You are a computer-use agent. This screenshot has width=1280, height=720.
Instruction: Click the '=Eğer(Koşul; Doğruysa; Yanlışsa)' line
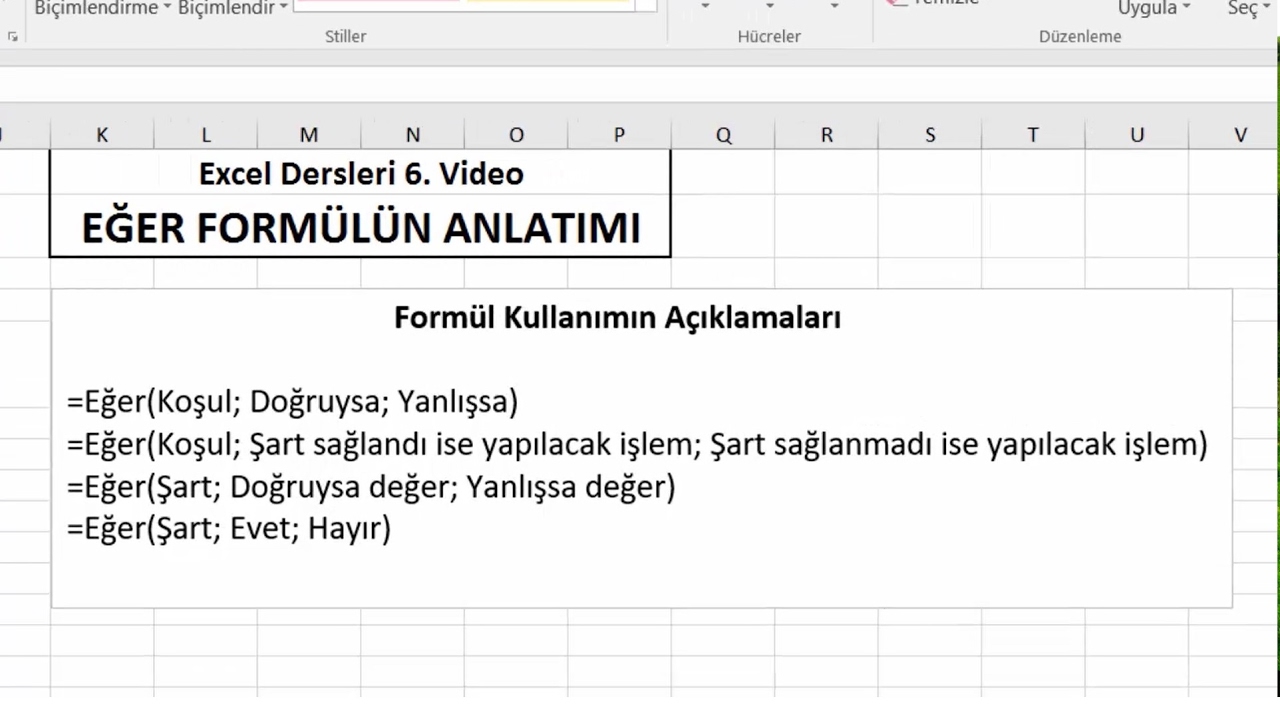tap(292, 402)
